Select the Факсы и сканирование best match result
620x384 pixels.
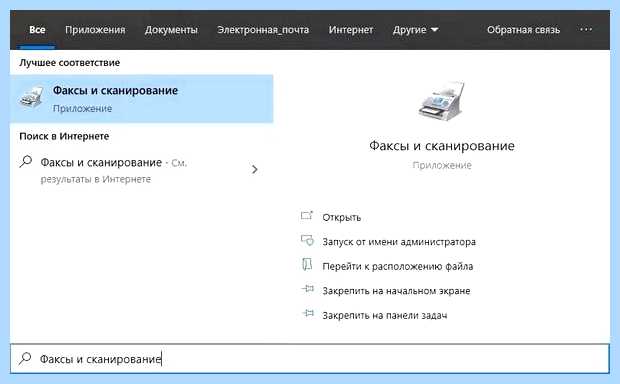(x=142, y=99)
